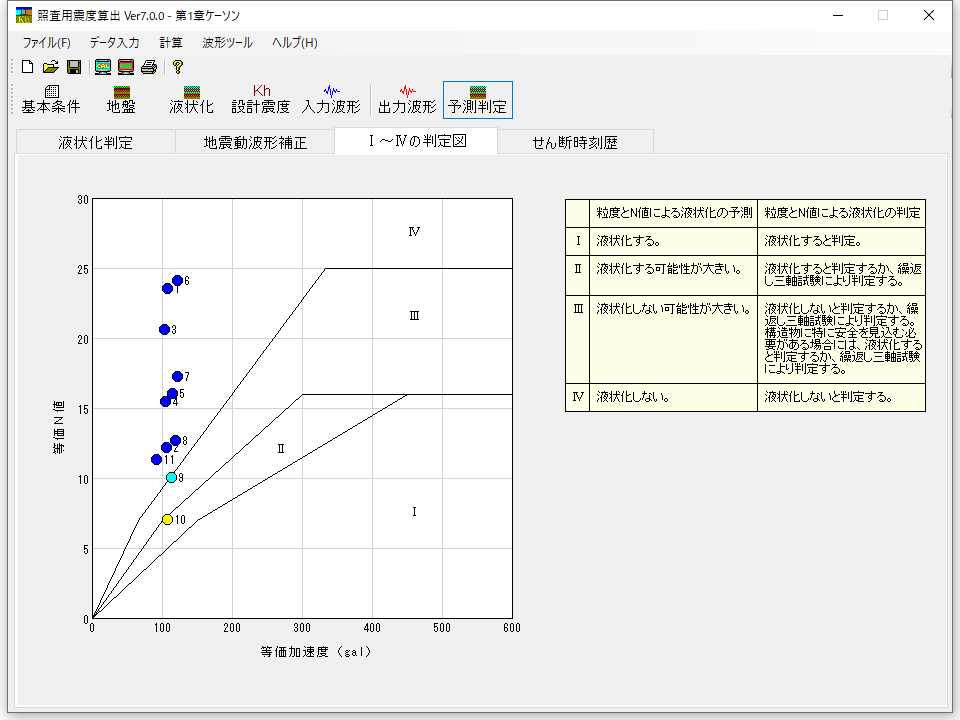Click the blue data point labeled 5

point(173,394)
